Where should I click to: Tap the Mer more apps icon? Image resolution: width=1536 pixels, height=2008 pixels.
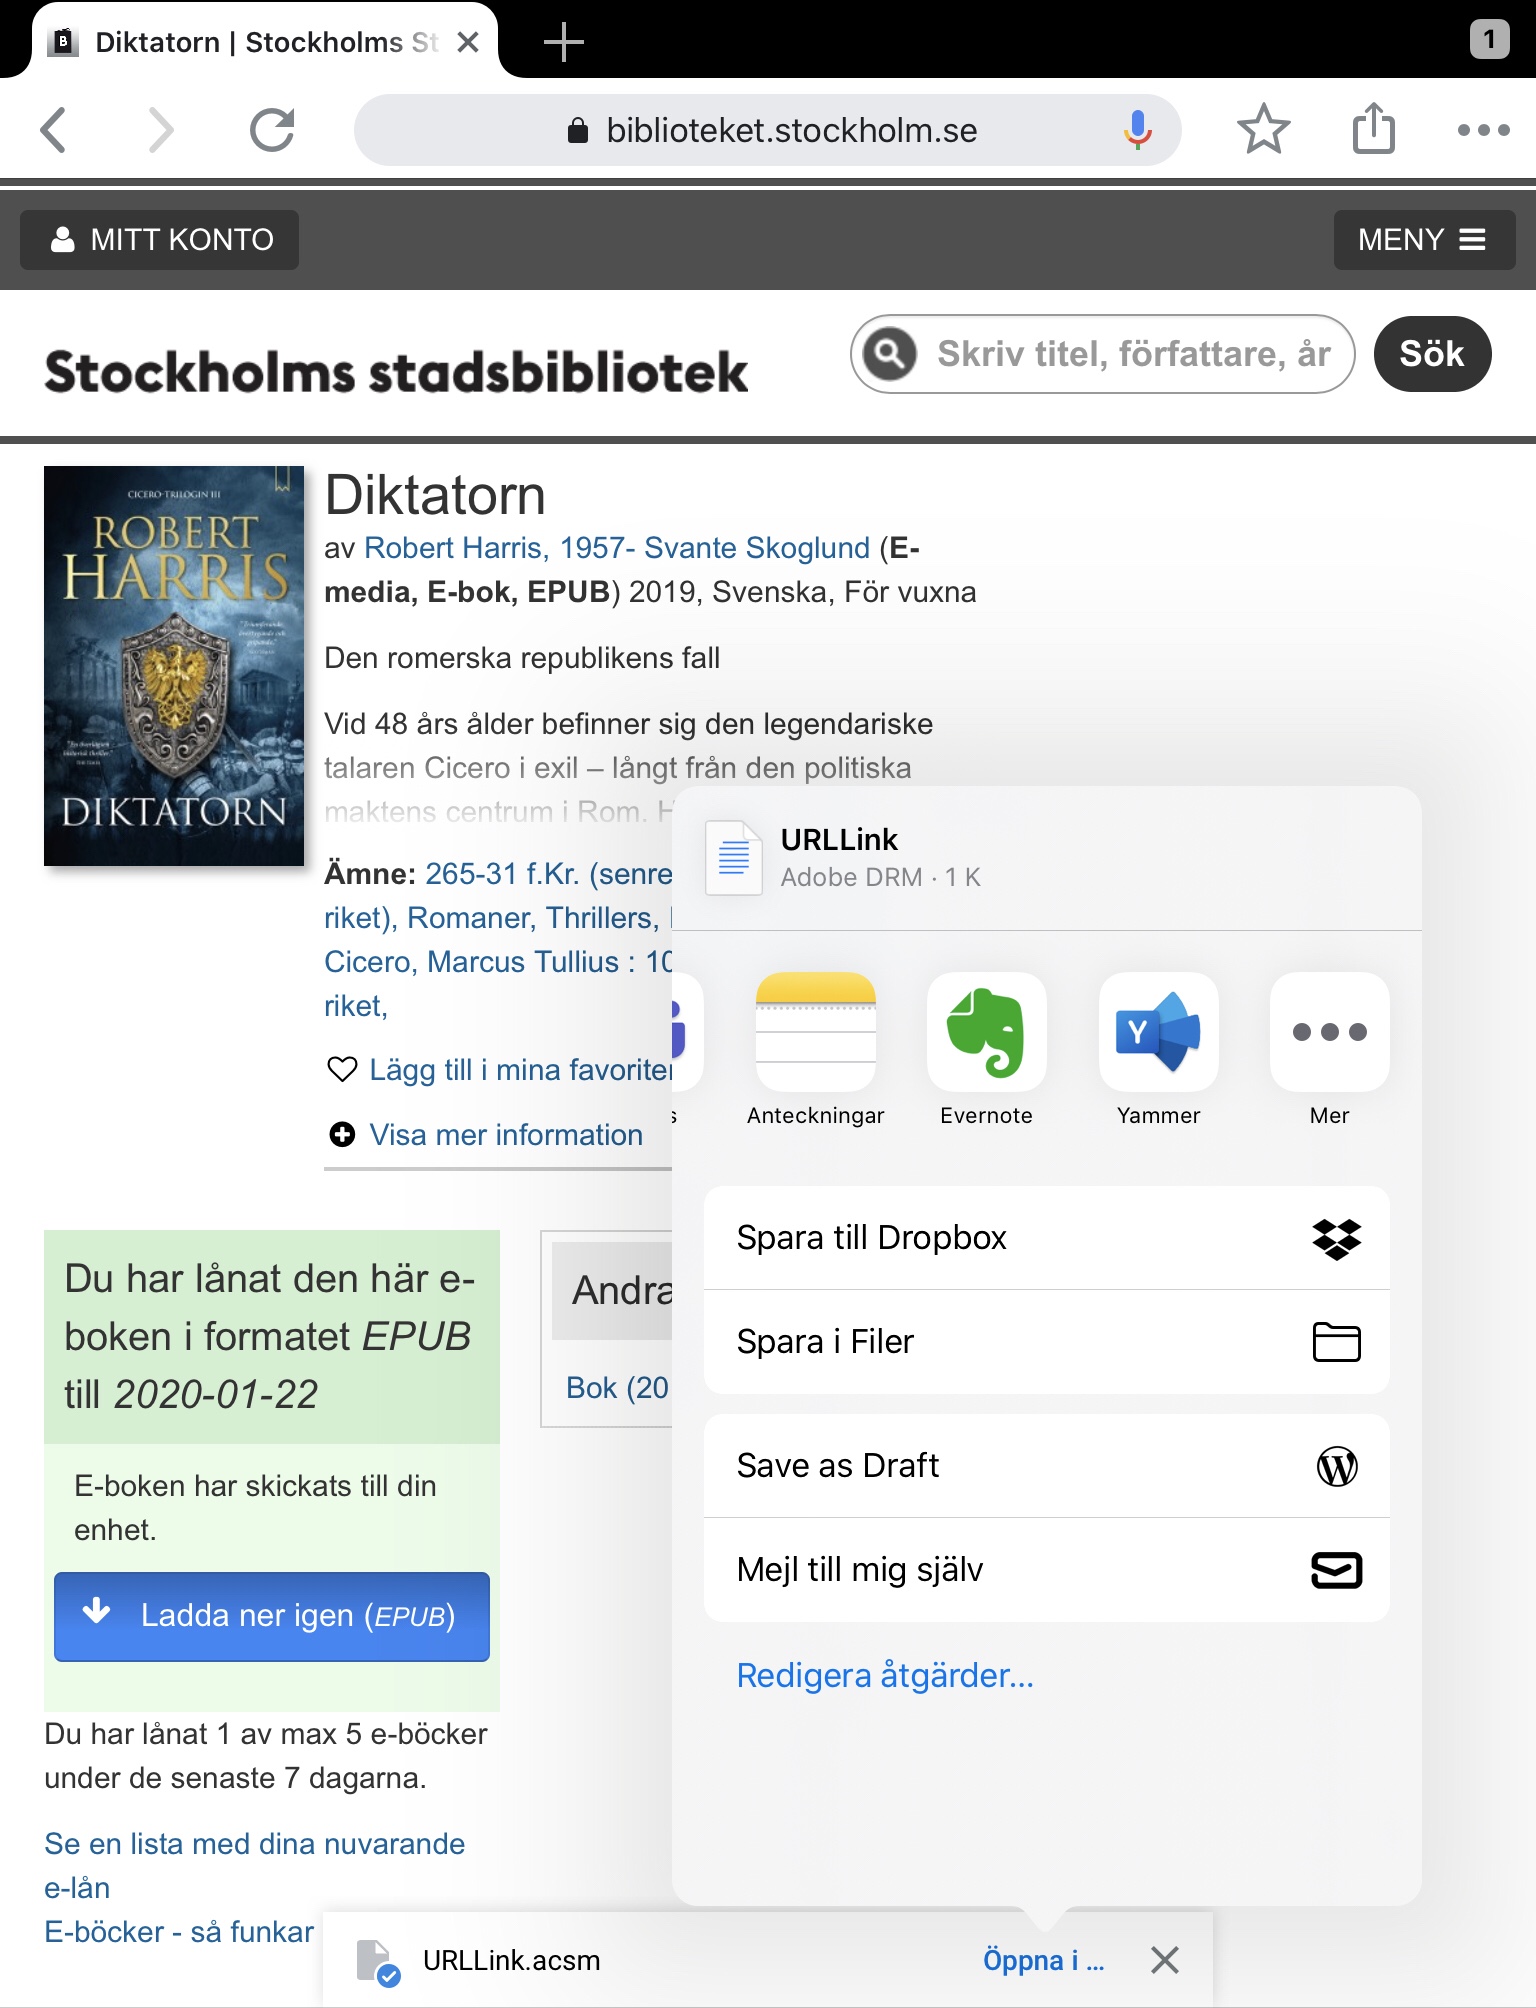click(1329, 1033)
